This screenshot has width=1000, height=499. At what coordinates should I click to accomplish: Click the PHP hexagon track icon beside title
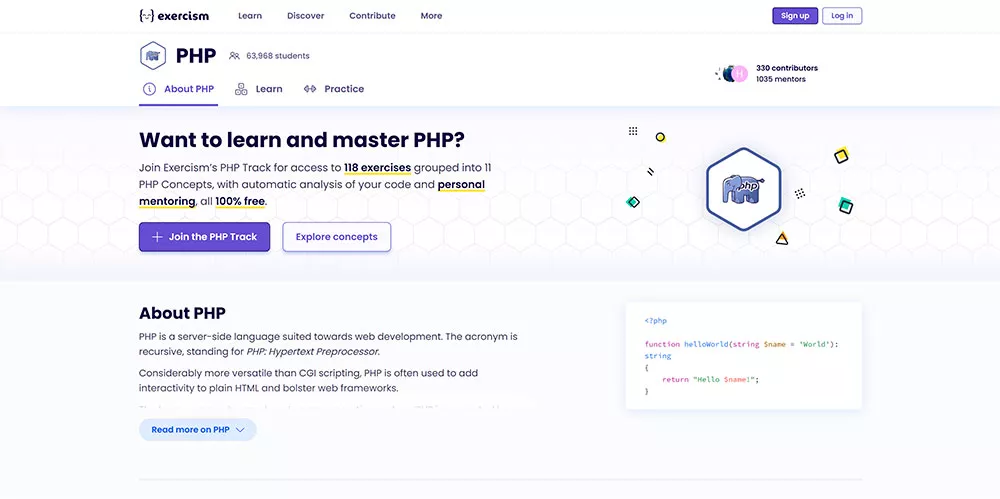click(x=152, y=56)
